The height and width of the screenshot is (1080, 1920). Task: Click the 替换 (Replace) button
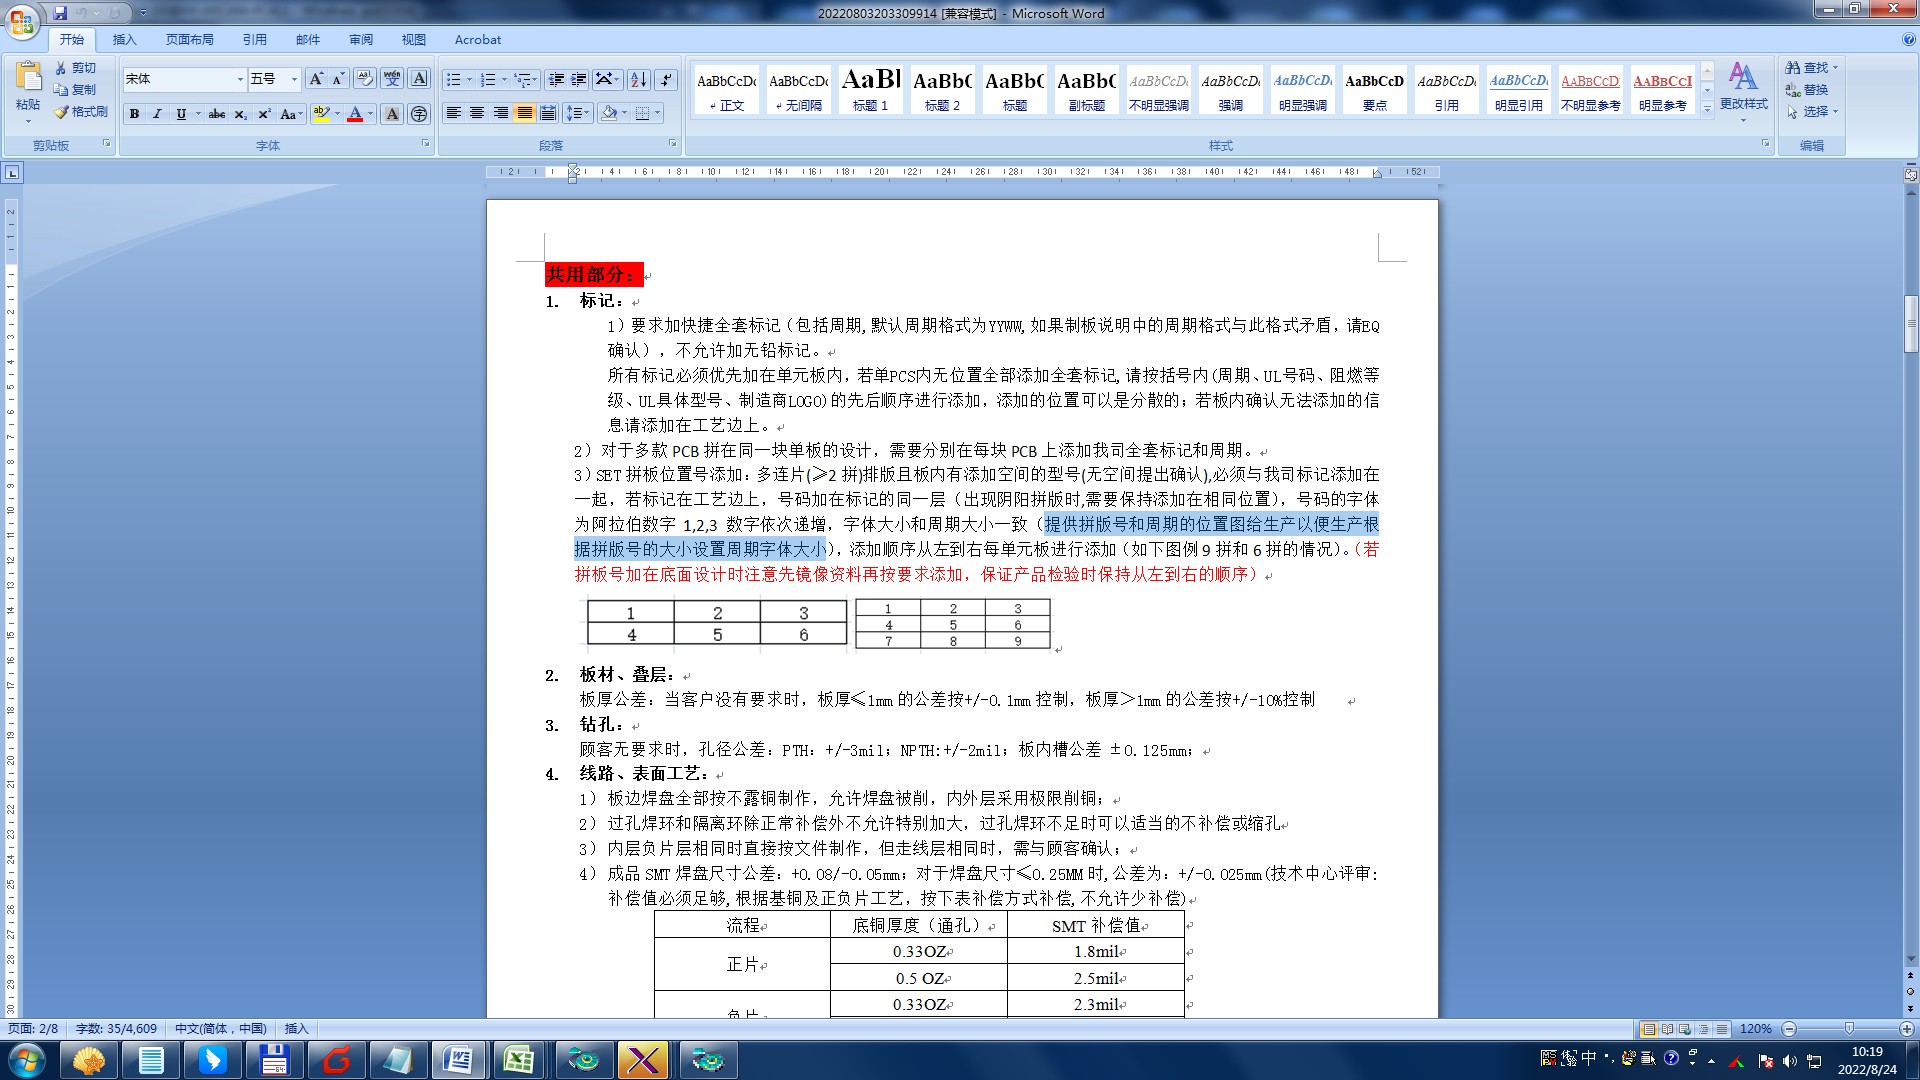(x=1808, y=90)
